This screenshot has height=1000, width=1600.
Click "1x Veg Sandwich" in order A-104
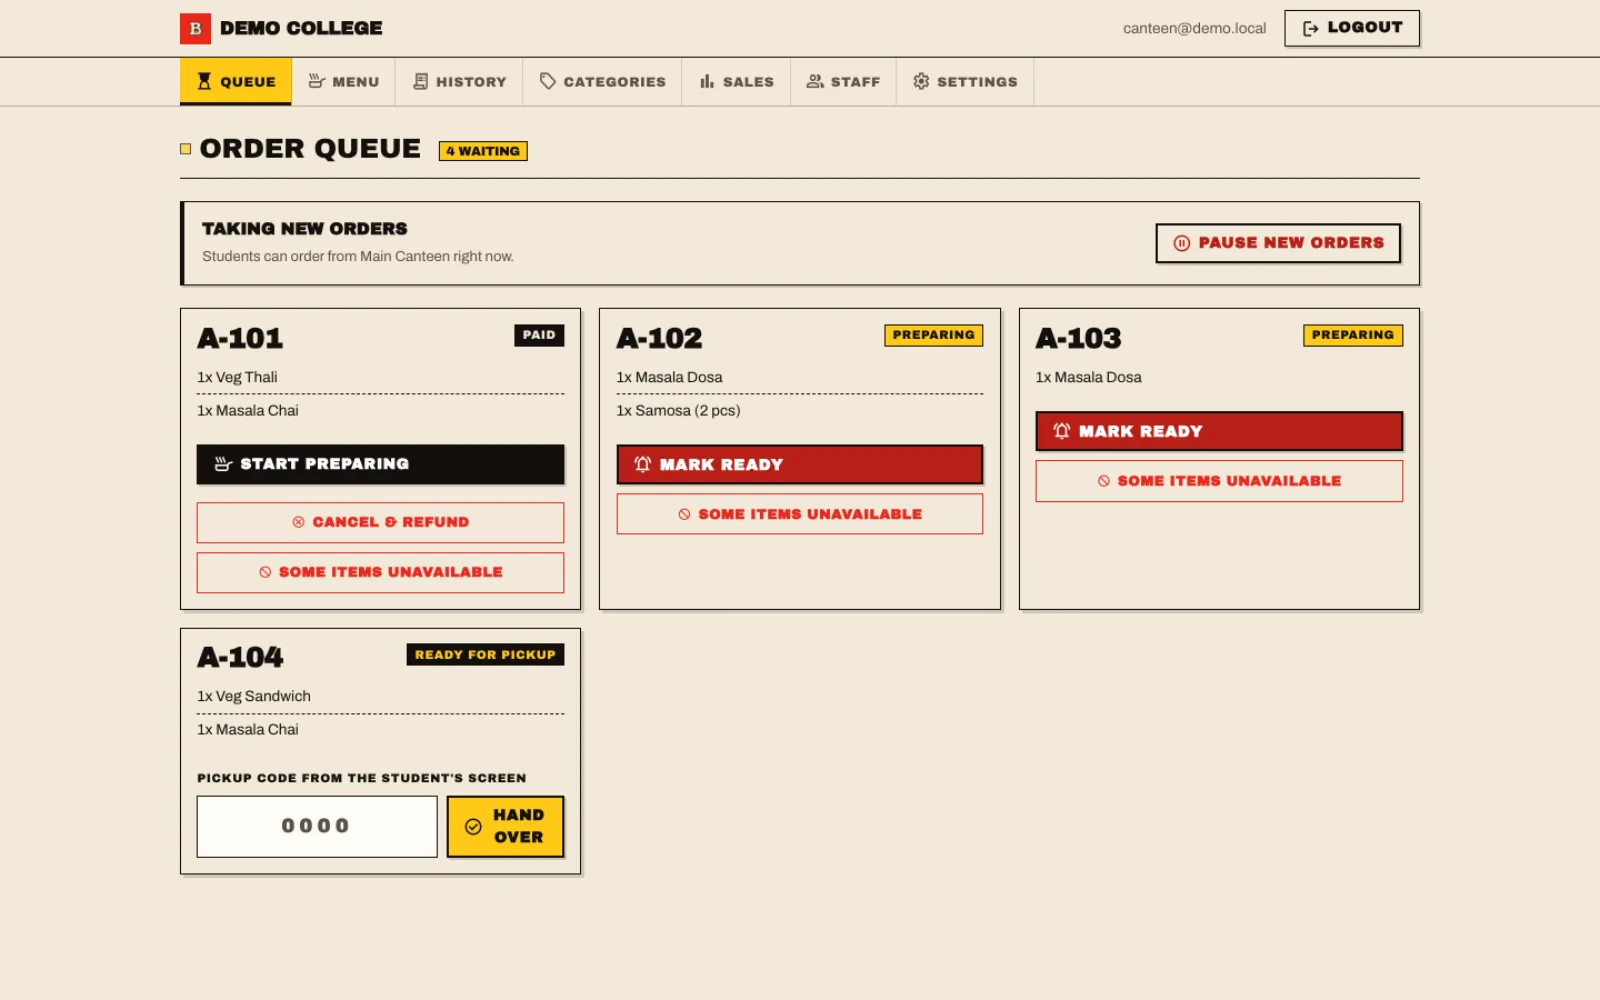click(x=254, y=696)
